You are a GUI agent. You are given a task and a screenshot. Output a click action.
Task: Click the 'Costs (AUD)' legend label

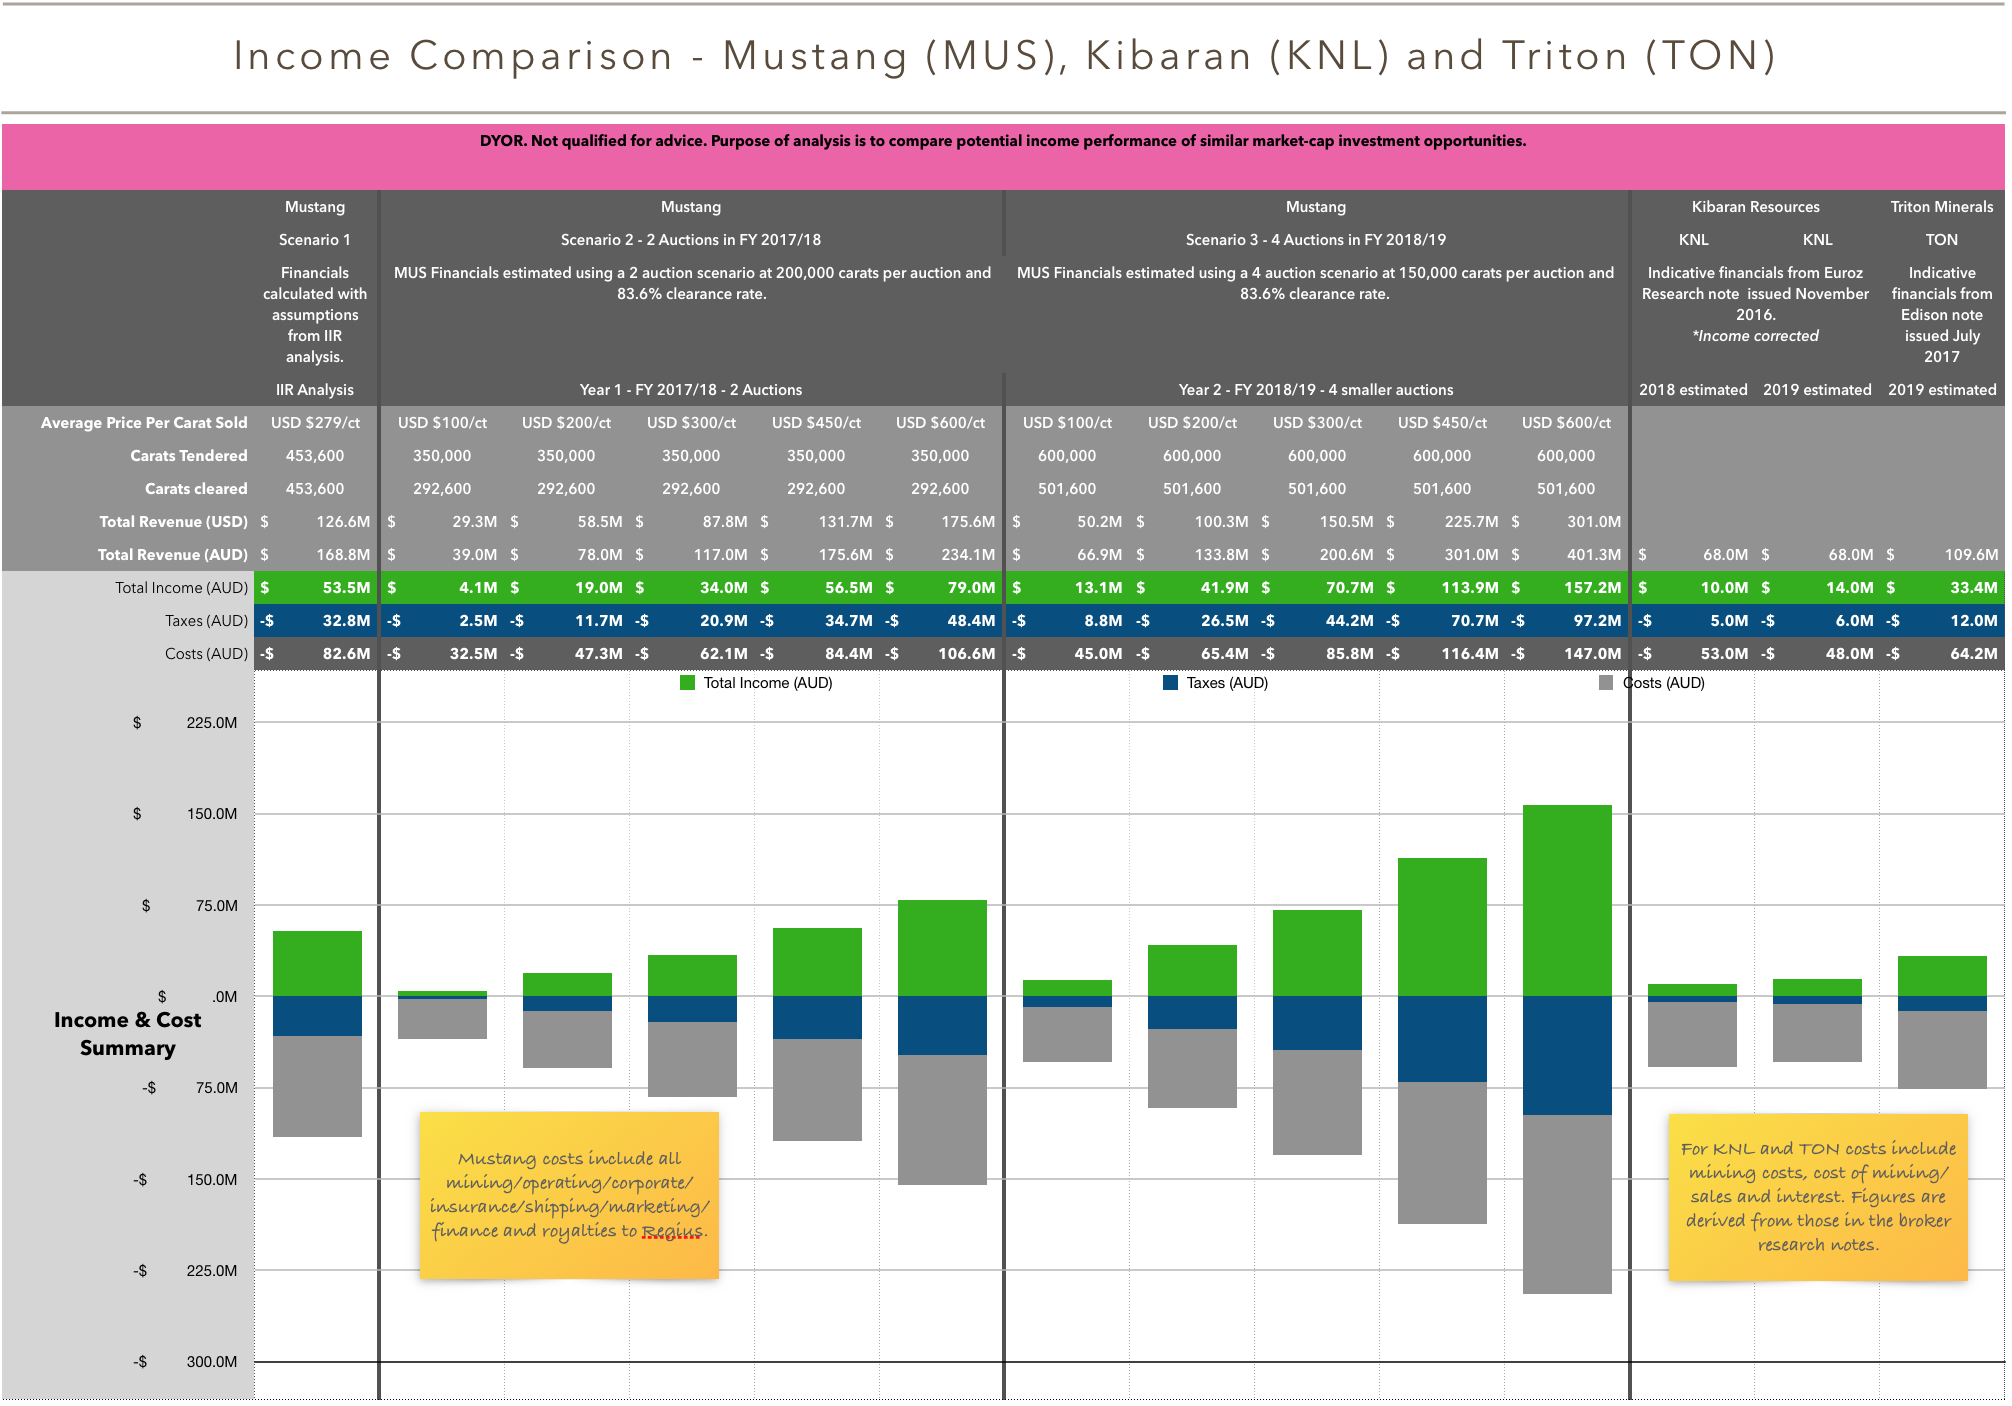pyautogui.click(x=1664, y=683)
